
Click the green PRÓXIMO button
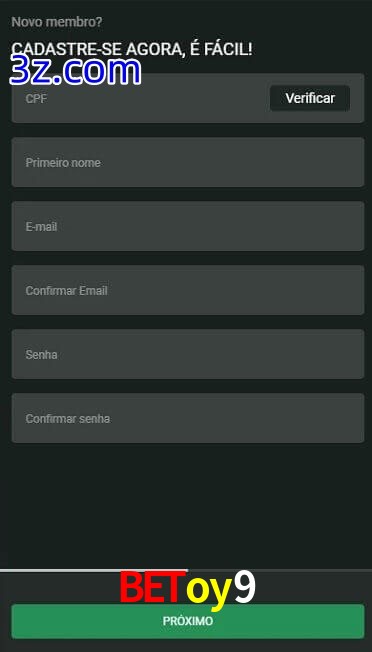coord(188,621)
